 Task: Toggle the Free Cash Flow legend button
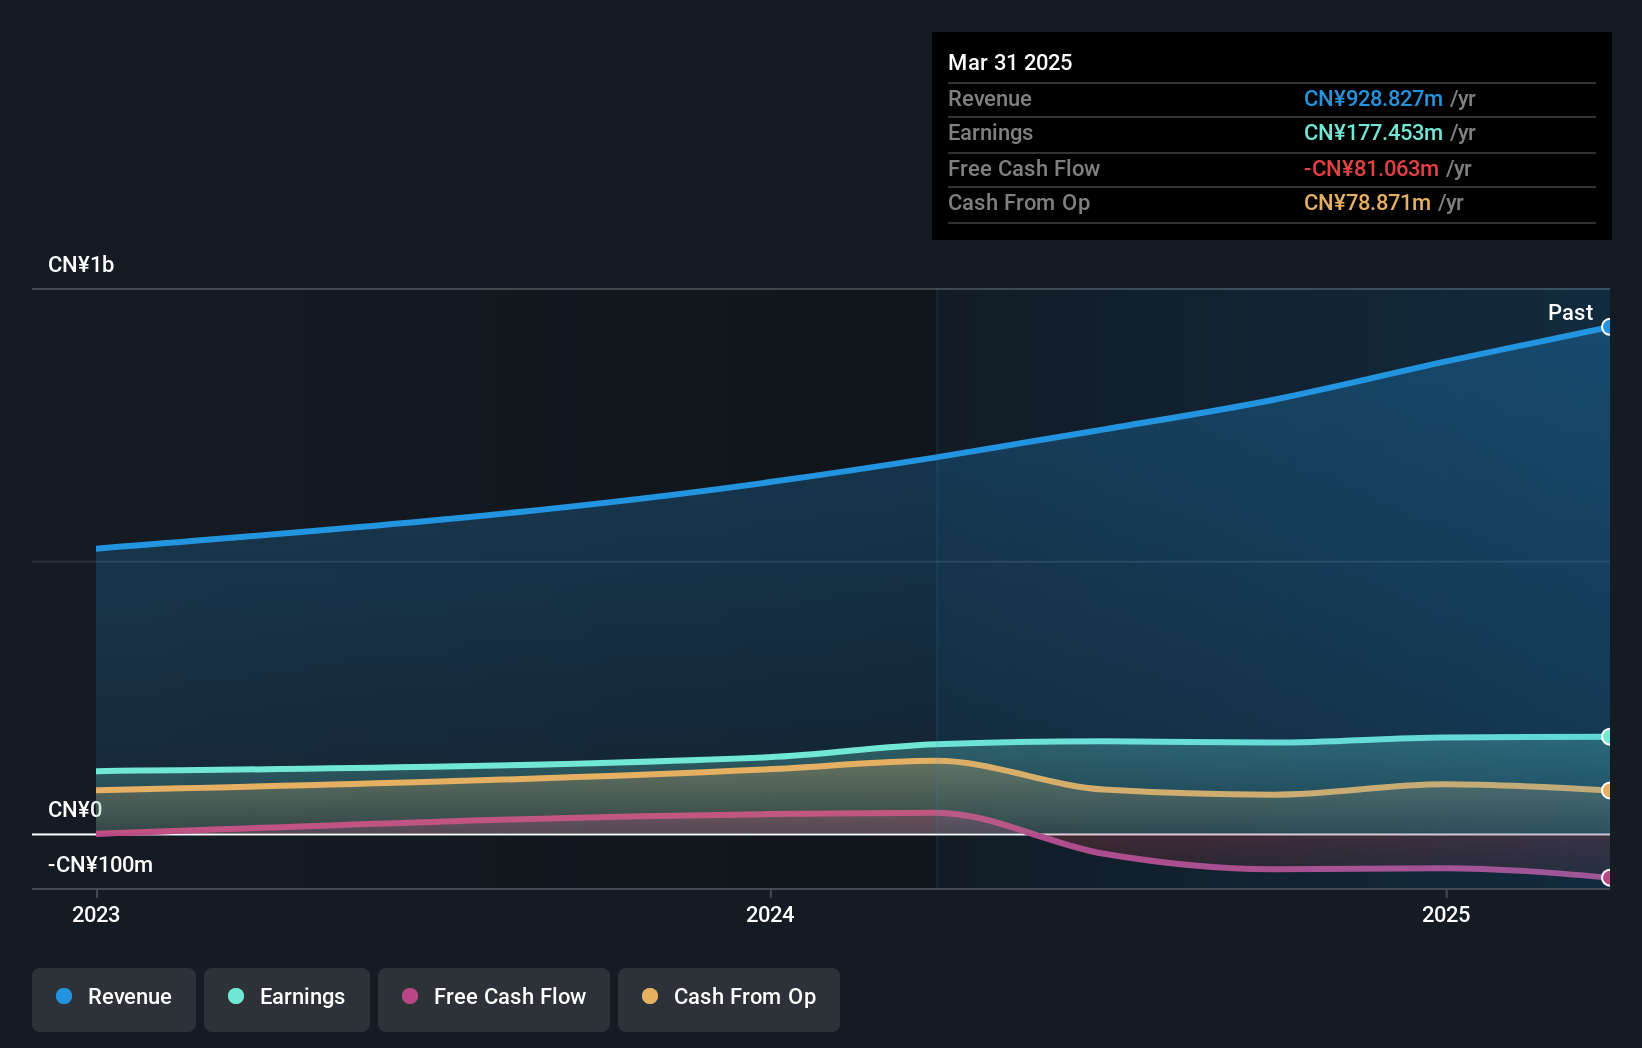(494, 999)
